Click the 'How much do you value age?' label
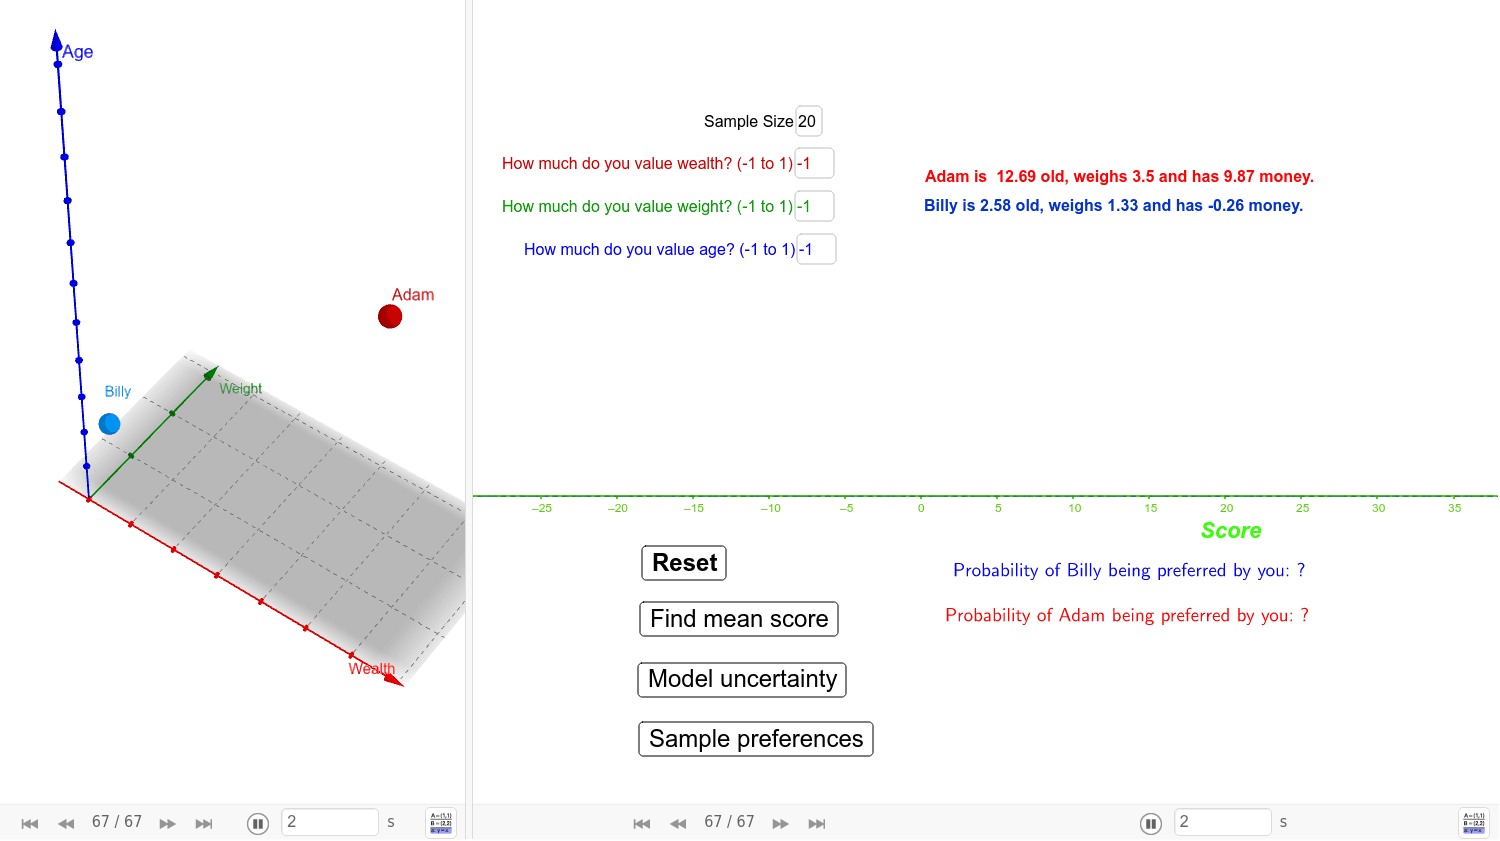The height and width of the screenshot is (841, 1500). click(659, 249)
